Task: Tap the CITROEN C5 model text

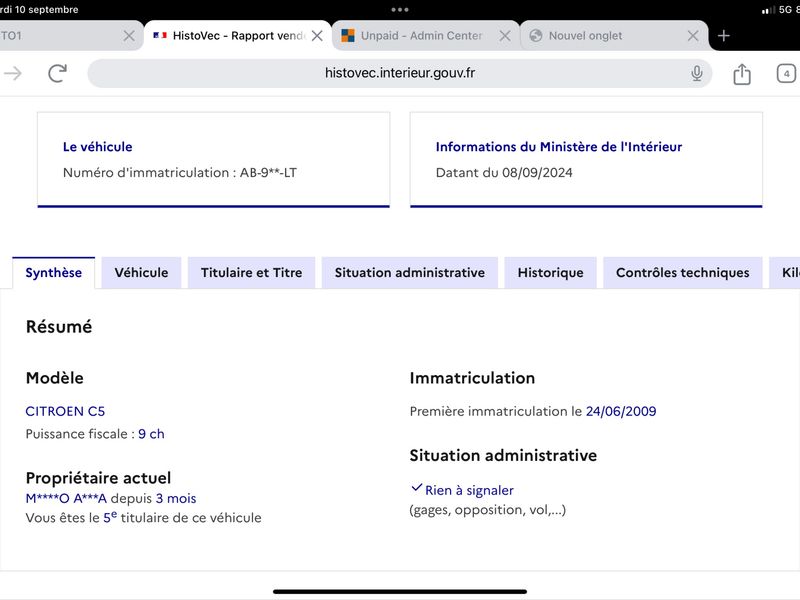Action: [x=65, y=411]
